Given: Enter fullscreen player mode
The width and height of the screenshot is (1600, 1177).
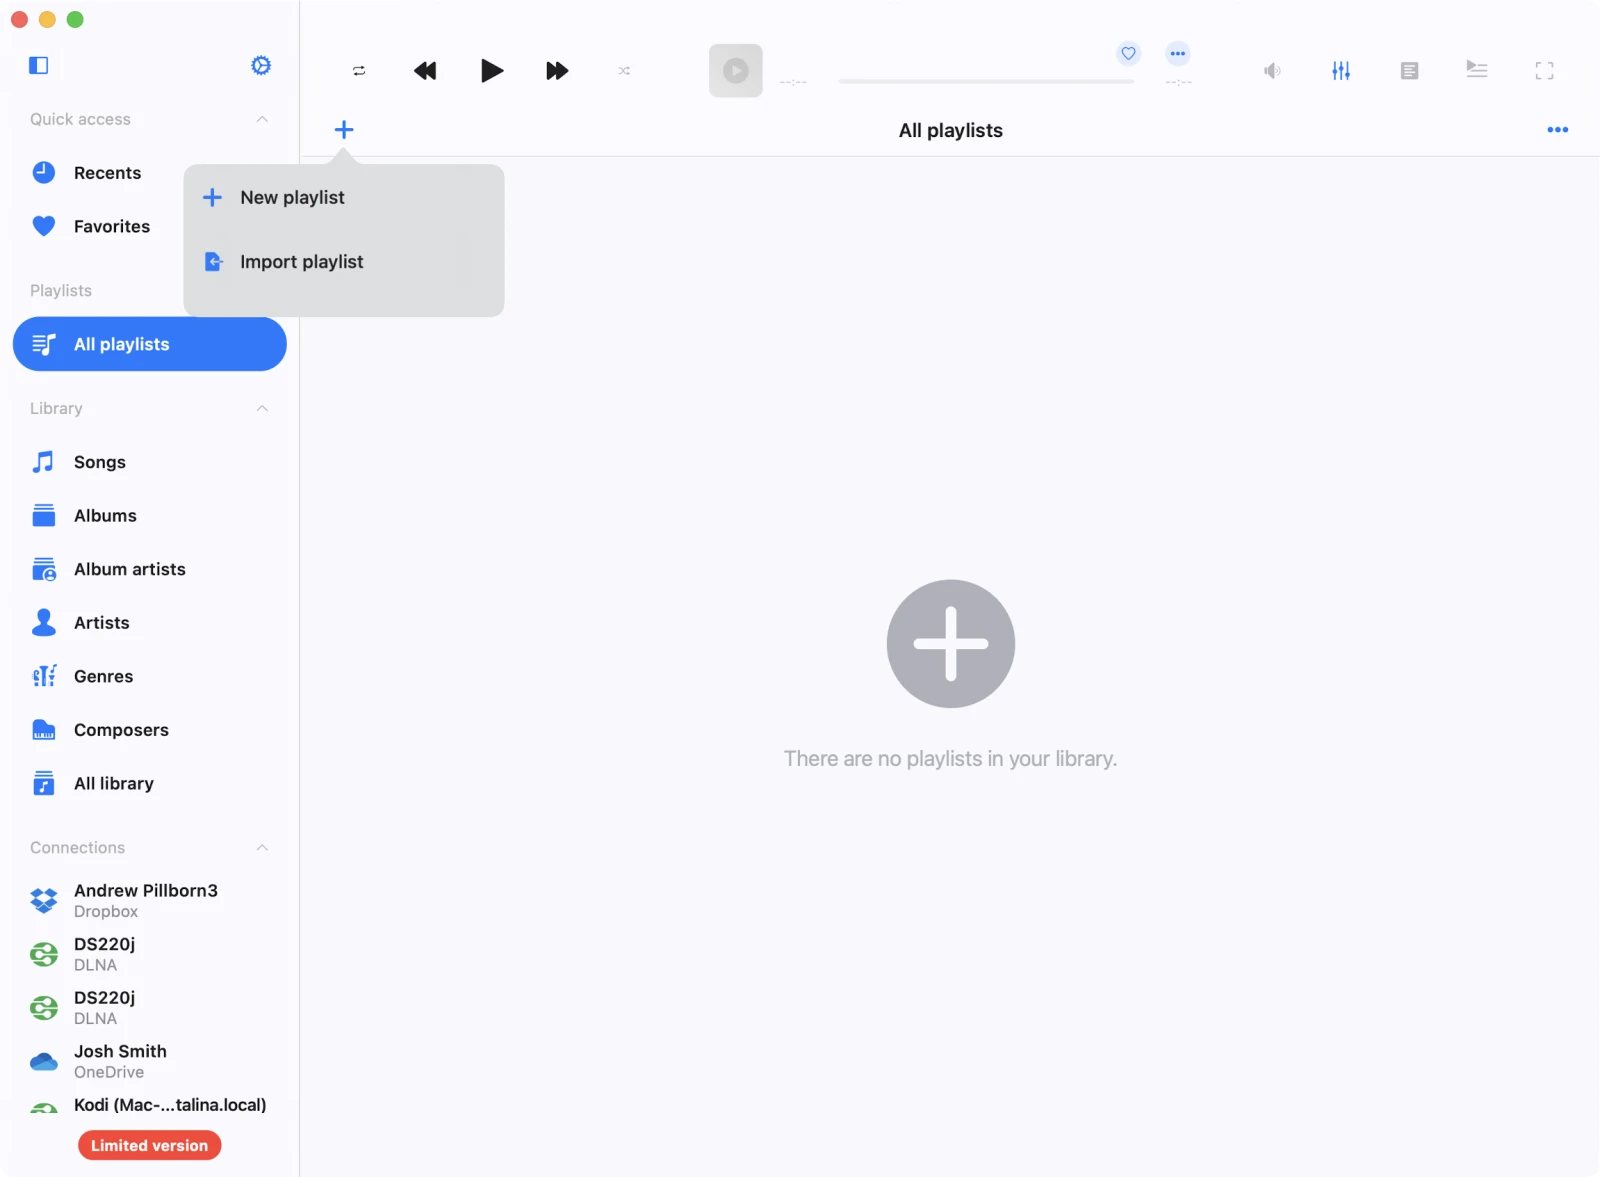Looking at the screenshot, I should [1544, 71].
